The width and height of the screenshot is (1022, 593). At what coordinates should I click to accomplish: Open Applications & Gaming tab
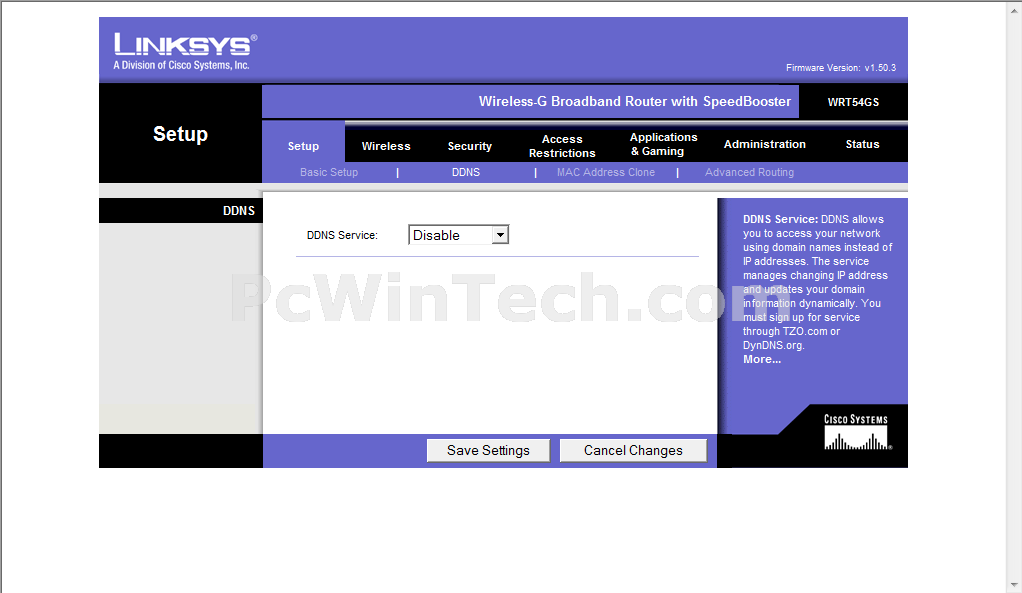pyautogui.click(x=663, y=144)
